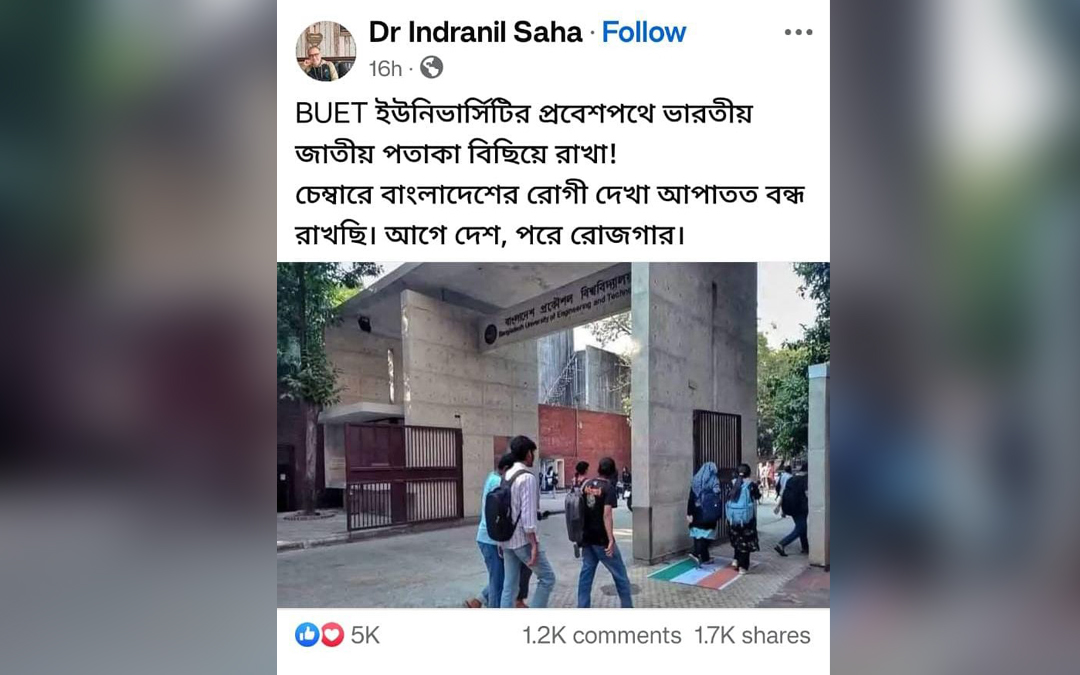The width and height of the screenshot is (1080, 675).
Task: Follow Dr Indranil Saha
Action: click(x=644, y=32)
